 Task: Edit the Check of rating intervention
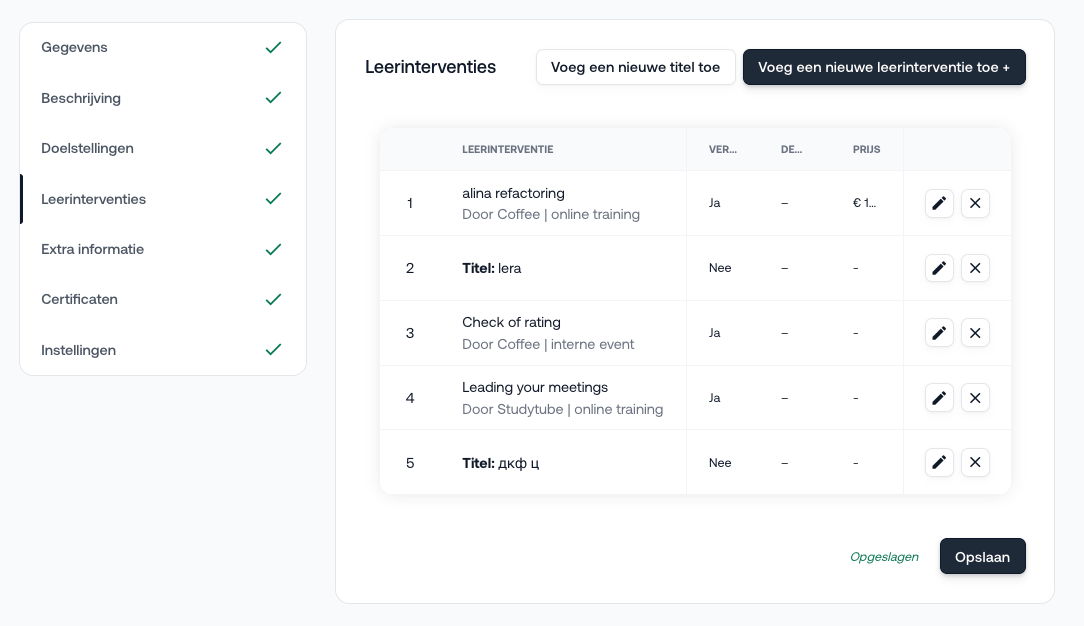pyautogui.click(x=939, y=333)
